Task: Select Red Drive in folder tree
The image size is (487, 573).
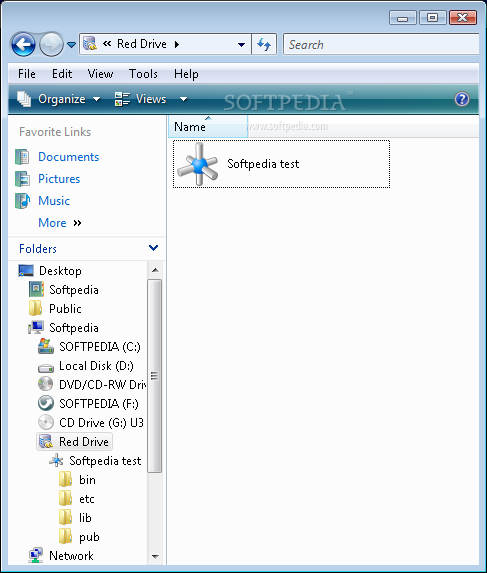Action: [84, 441]
